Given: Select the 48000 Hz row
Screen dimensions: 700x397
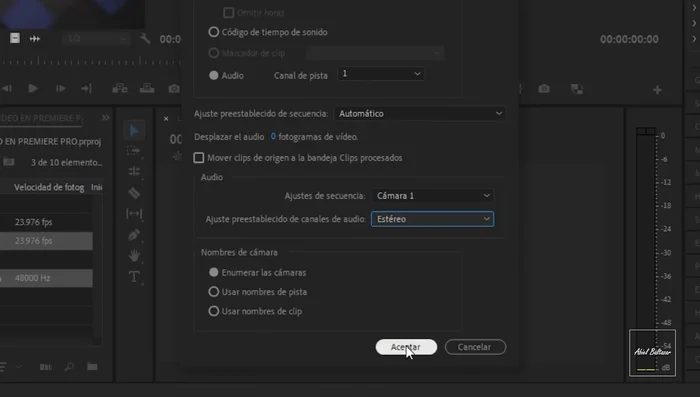Looking at the screenshot, I should 46,278.
